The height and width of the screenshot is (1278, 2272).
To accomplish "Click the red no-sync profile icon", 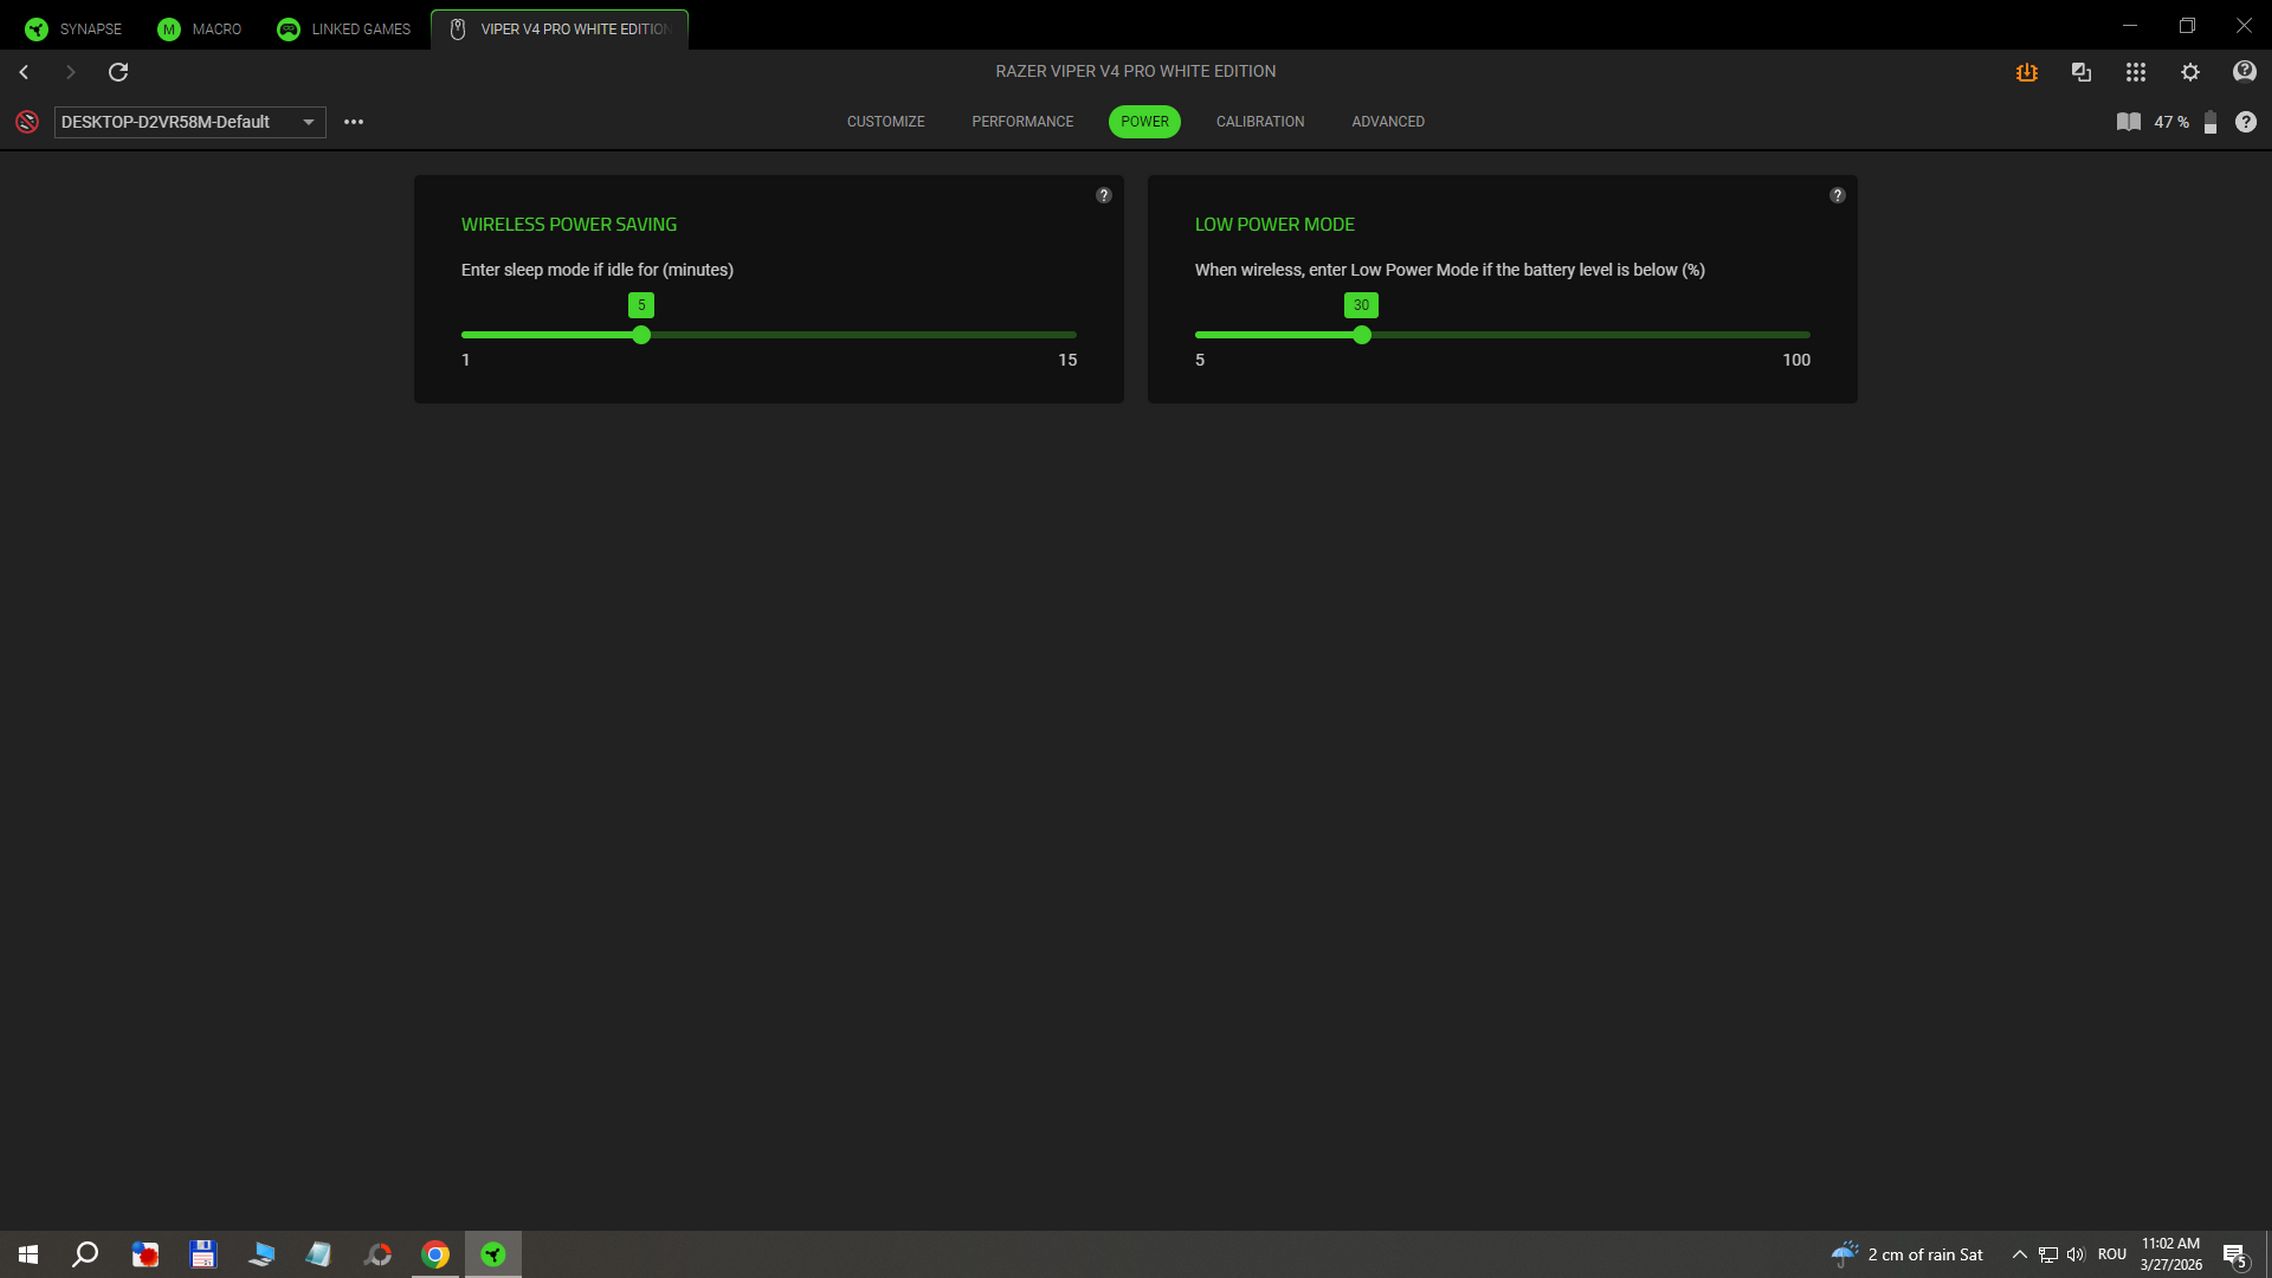I will point(27,122).
